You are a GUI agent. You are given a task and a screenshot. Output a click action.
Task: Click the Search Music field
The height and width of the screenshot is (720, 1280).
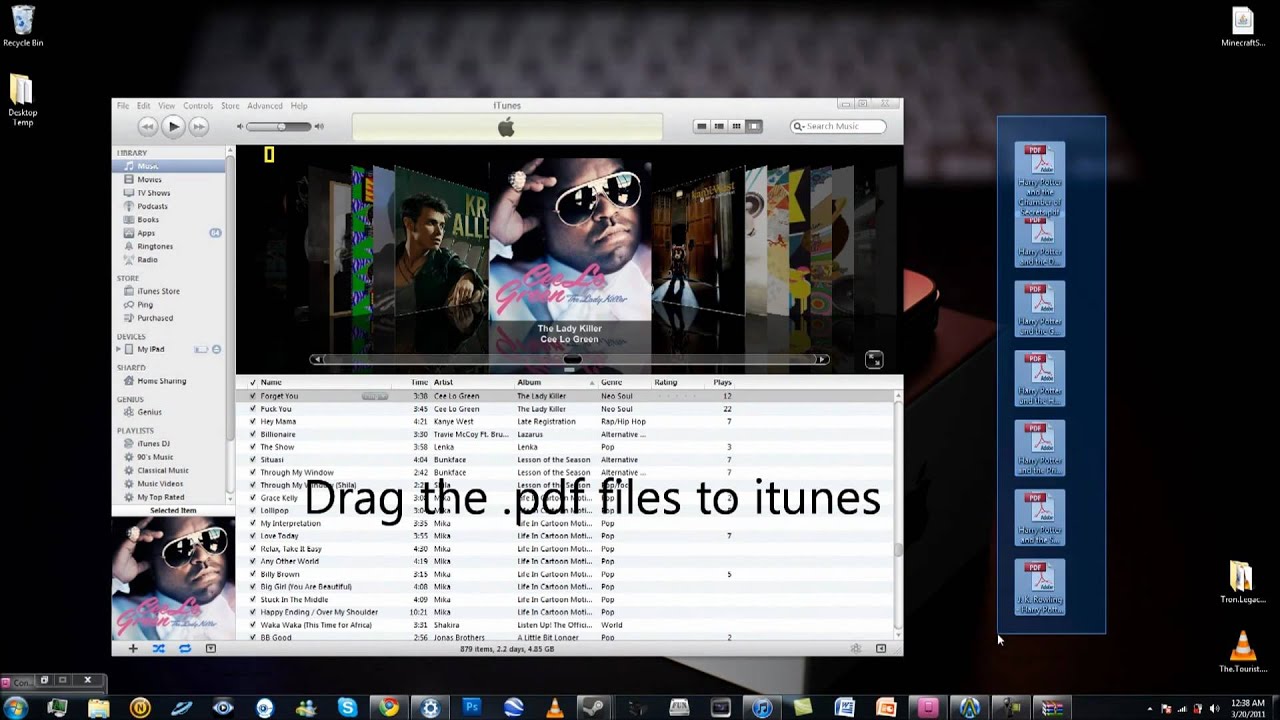(x=838, y=126)
